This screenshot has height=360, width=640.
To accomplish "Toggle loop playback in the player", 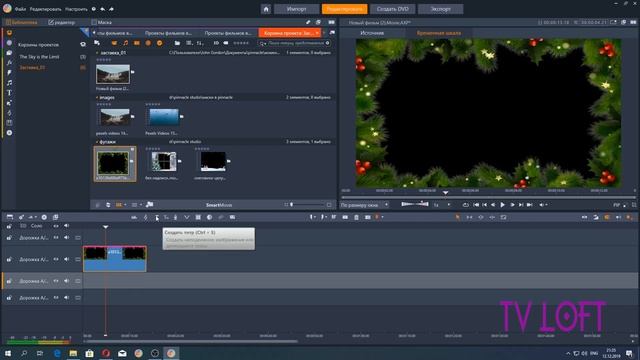I will tap(465, 205).
